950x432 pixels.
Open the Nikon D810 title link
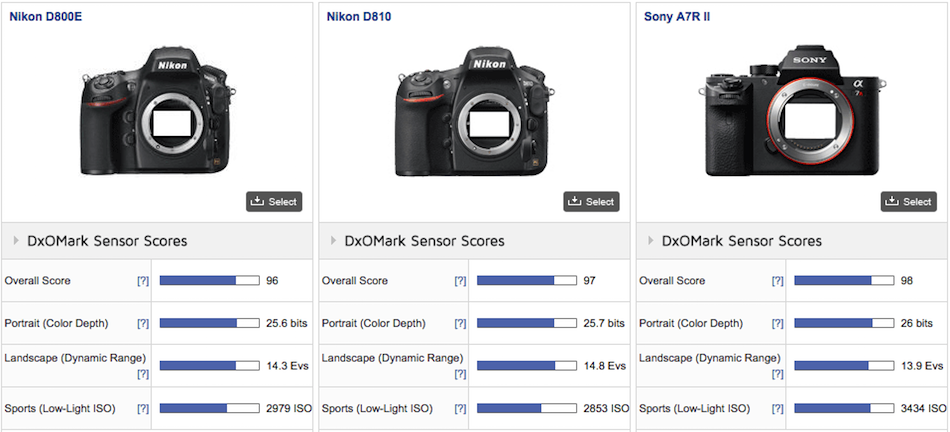pyautogui.click(x=355, y=17)
